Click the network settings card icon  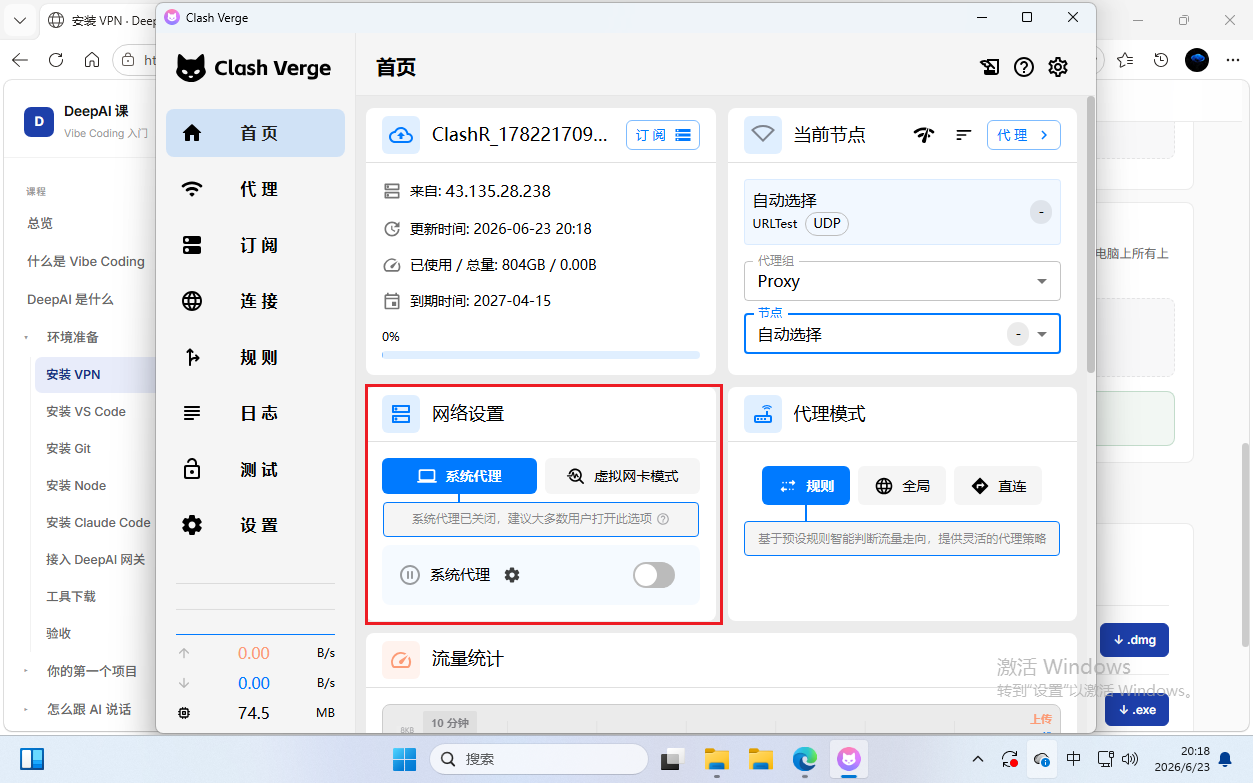click(401, 413)
